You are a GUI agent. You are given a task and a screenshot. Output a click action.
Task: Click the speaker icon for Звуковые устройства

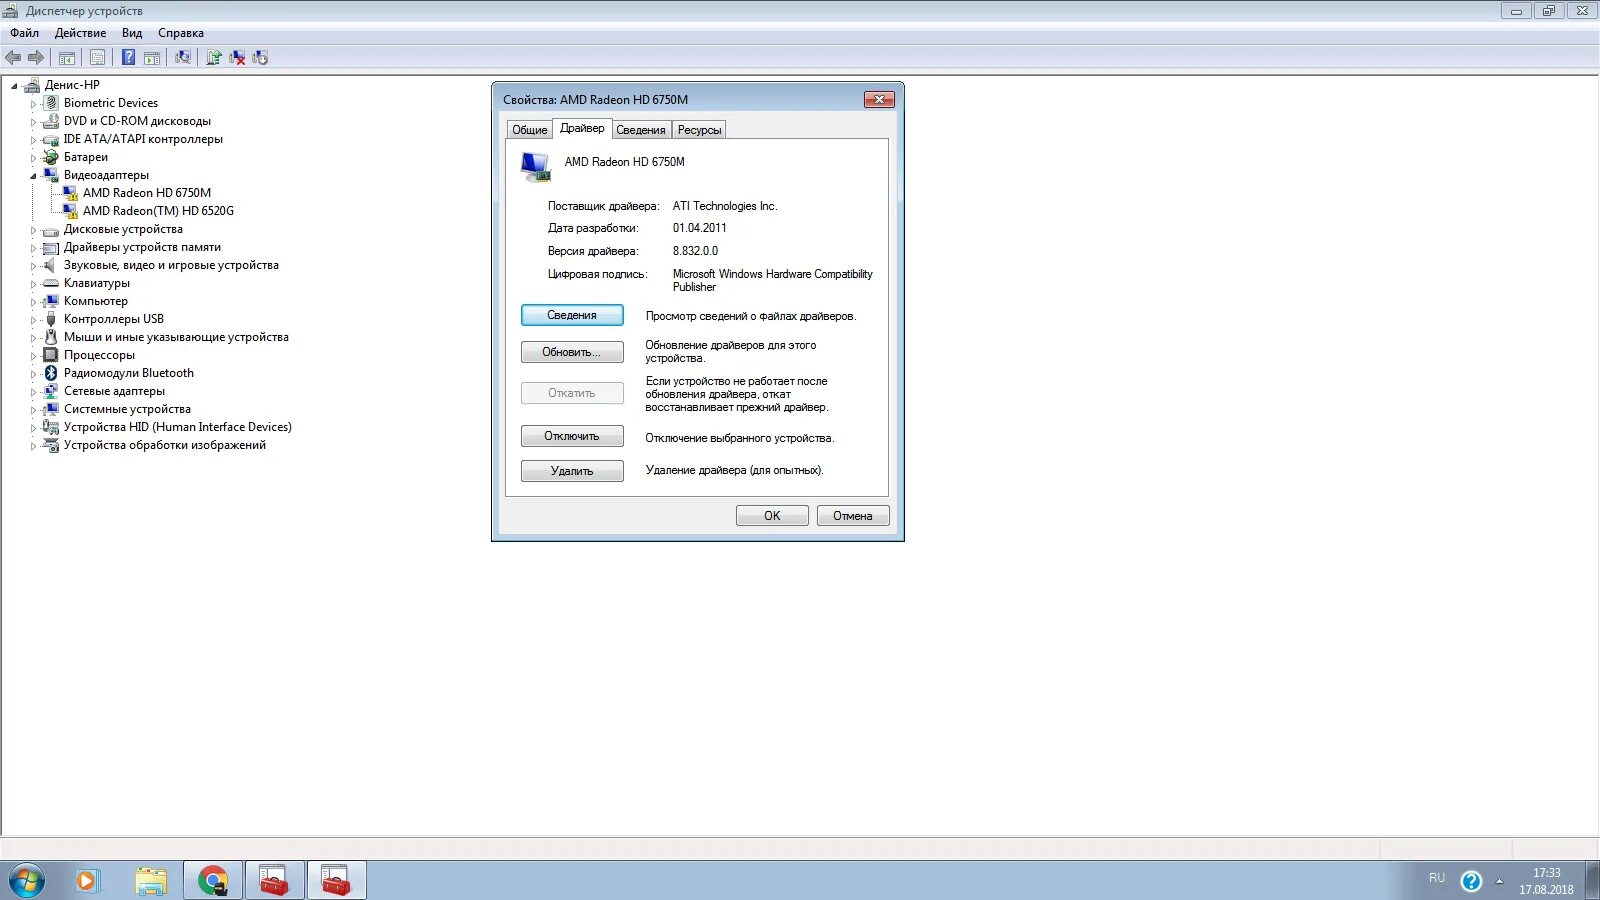tap(51, 265)
